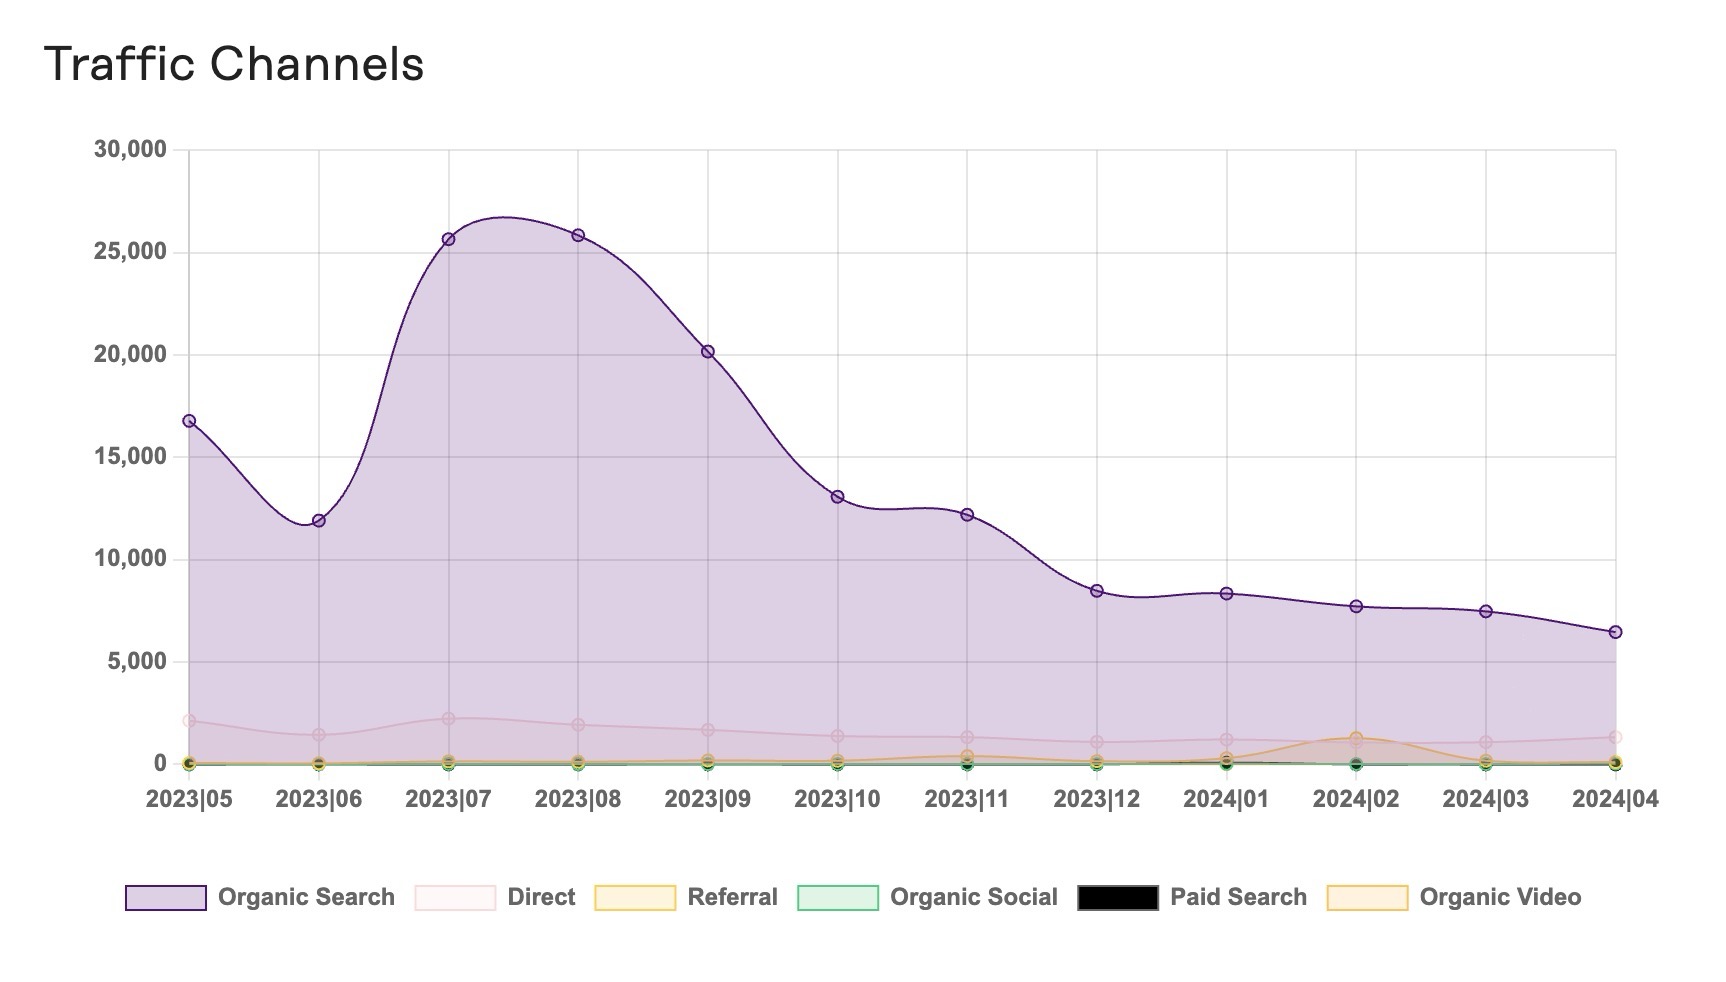
Task: Click the Referral legend color box
Action: pos(635,897)
